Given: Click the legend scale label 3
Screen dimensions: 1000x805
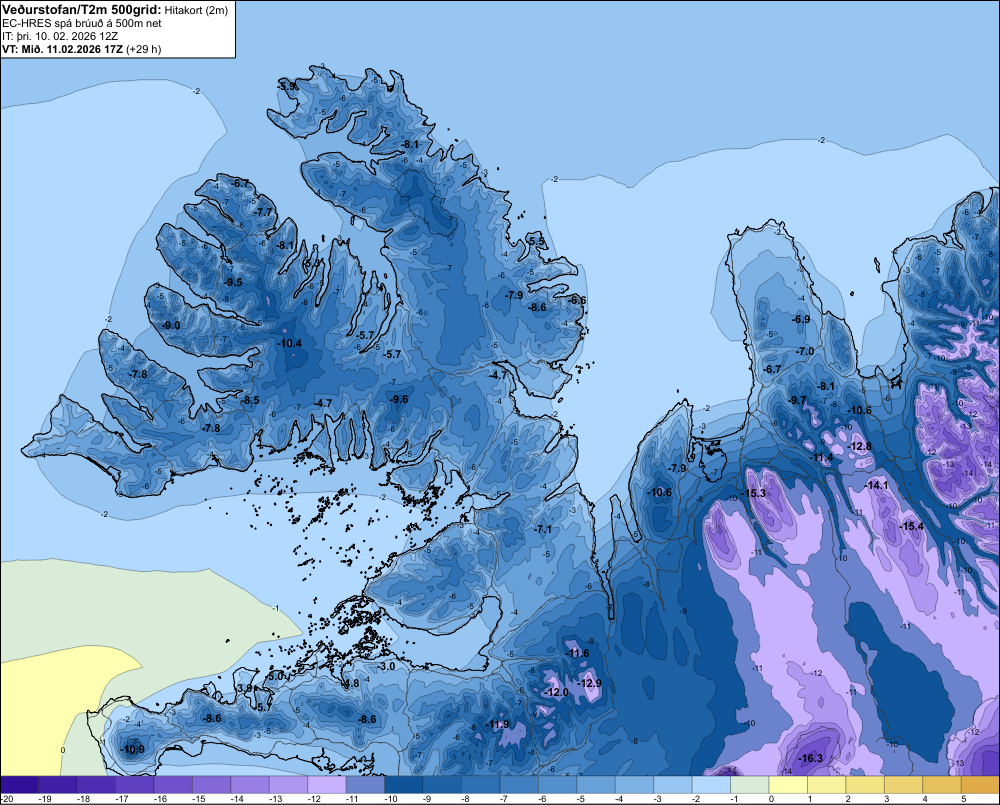Looking at the screenshot, I should 886,799.
